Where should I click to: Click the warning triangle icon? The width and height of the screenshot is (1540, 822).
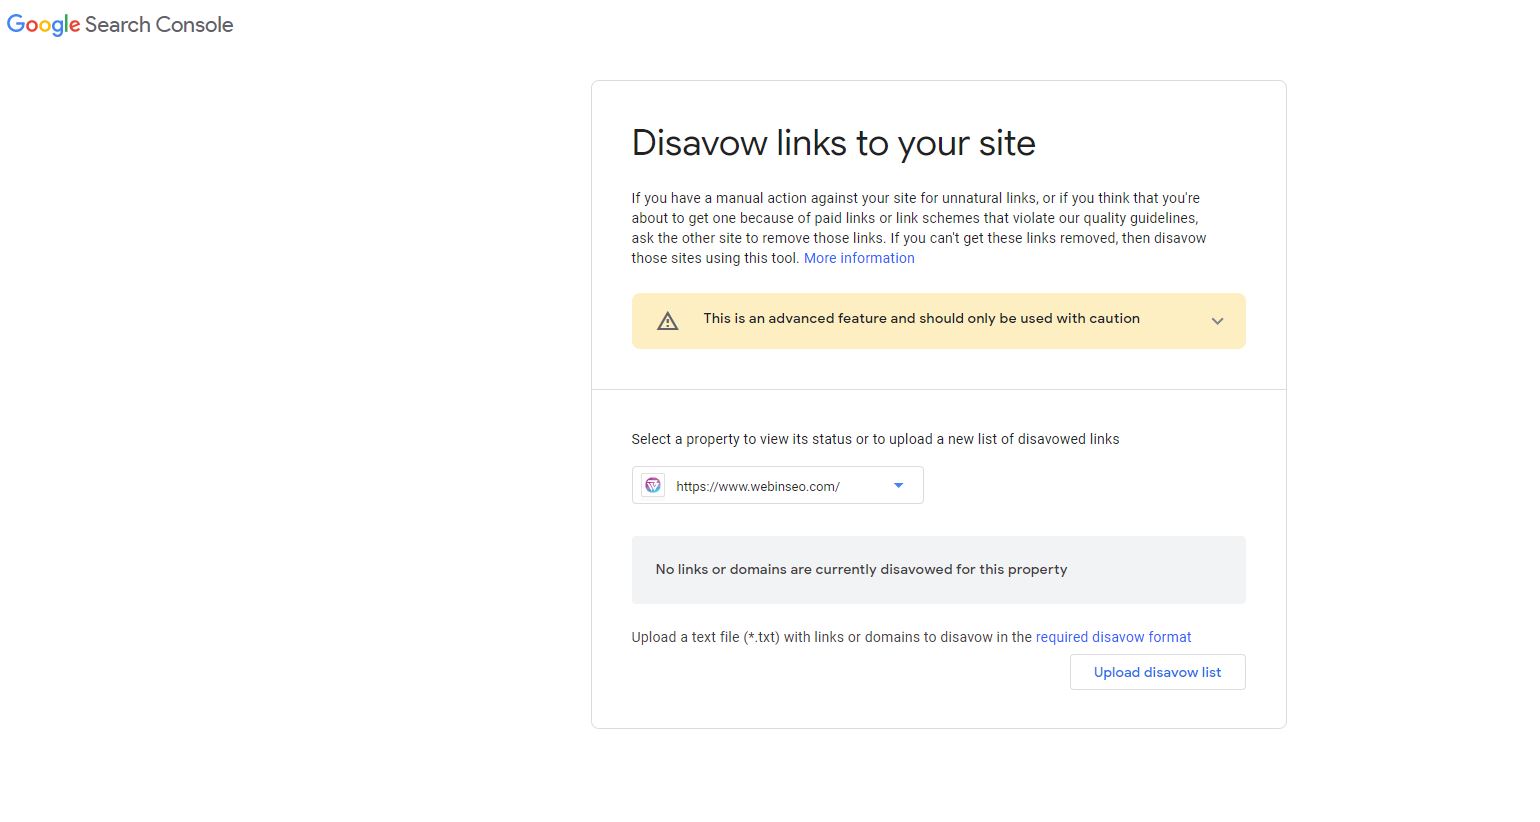667,321
